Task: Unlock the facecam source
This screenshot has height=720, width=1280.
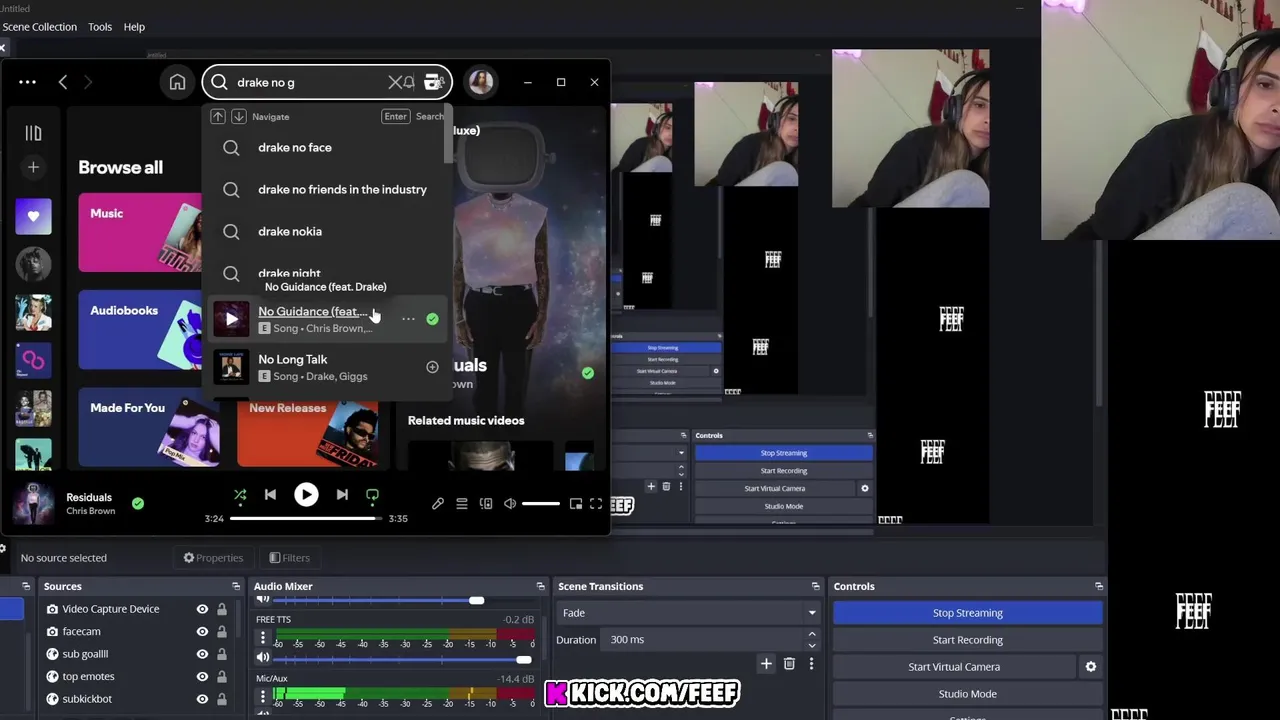Action: click(222, 632)
